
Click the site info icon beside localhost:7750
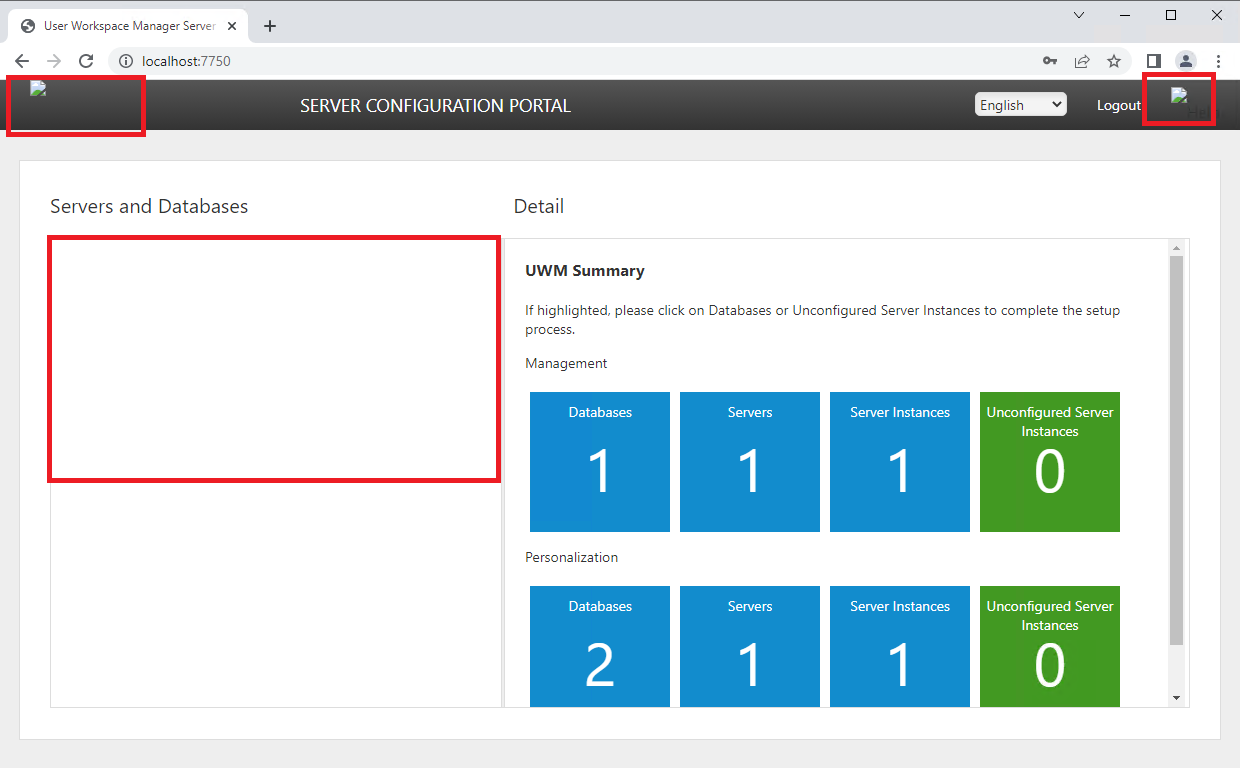(x=125, y=61)
